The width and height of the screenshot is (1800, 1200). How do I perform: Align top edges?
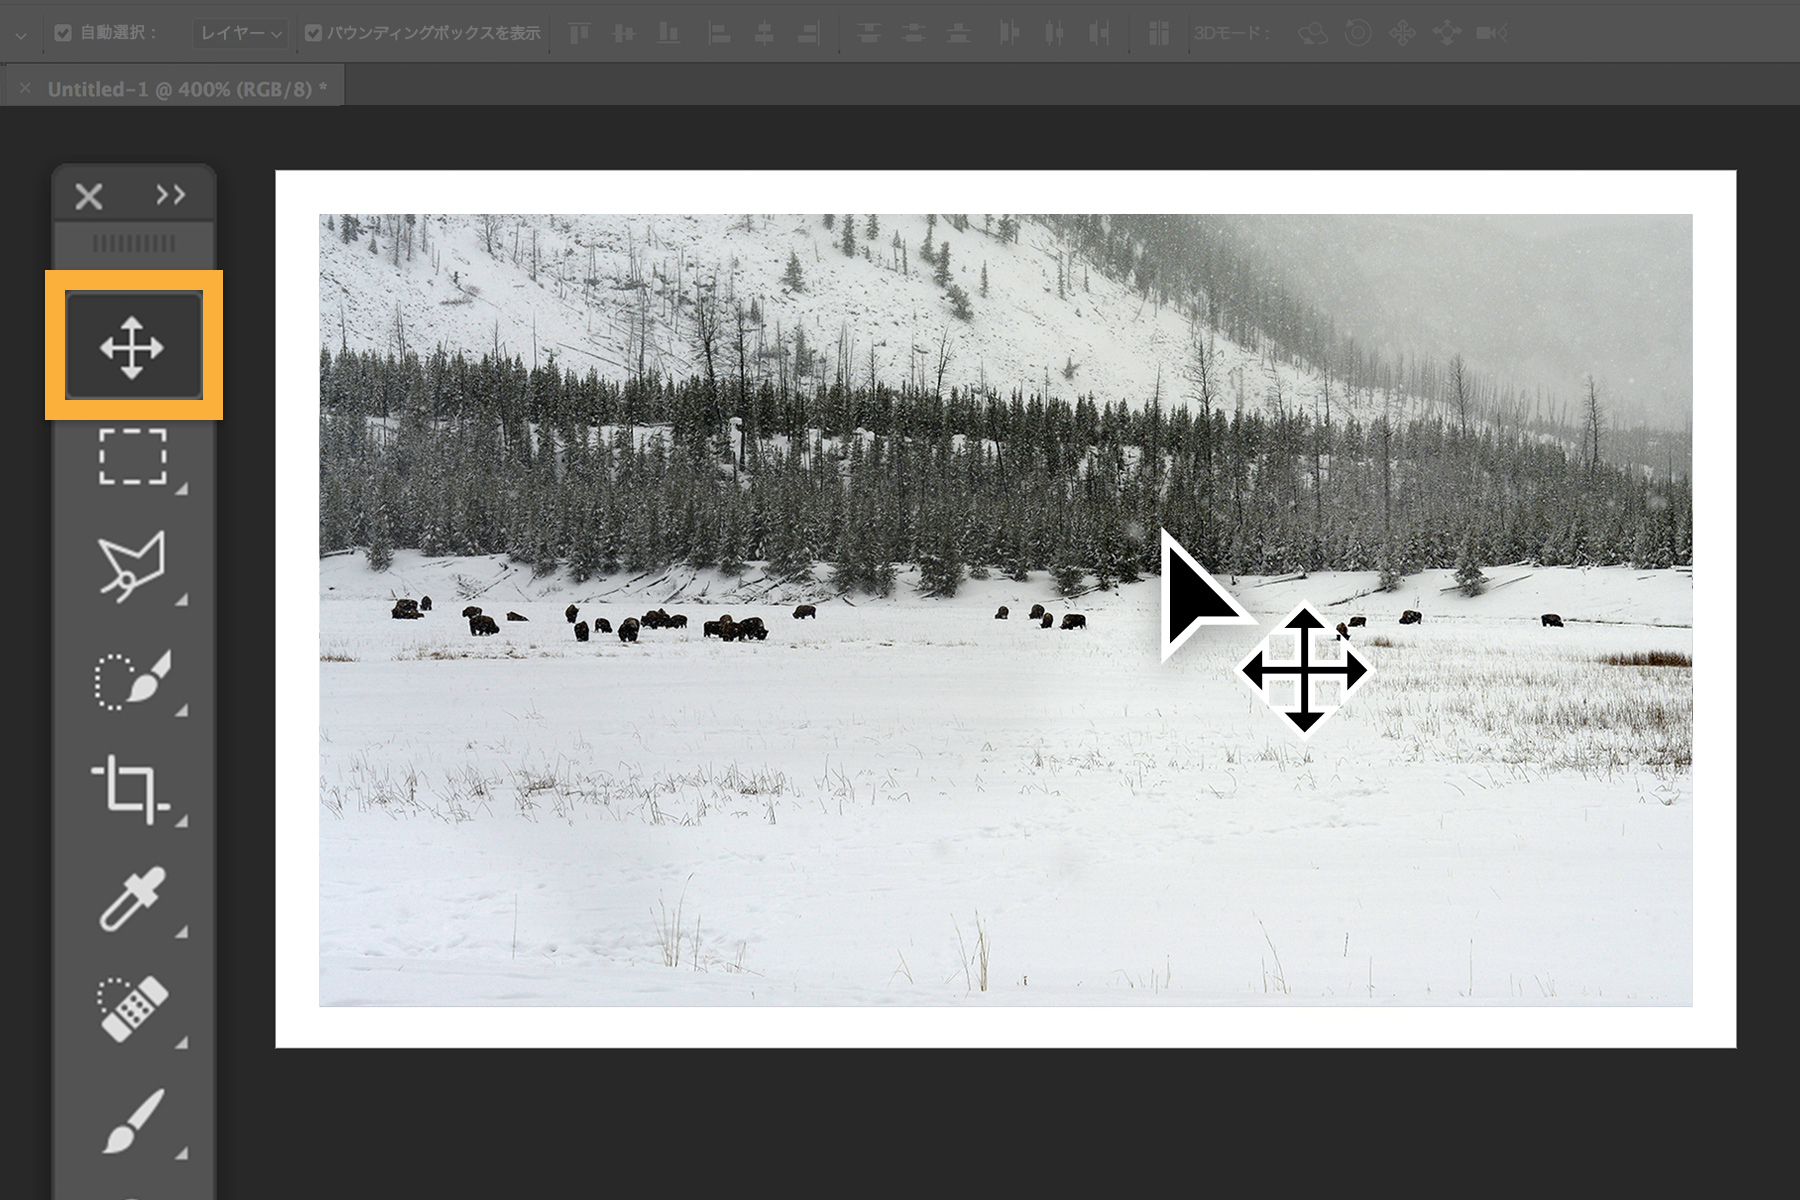579,33
